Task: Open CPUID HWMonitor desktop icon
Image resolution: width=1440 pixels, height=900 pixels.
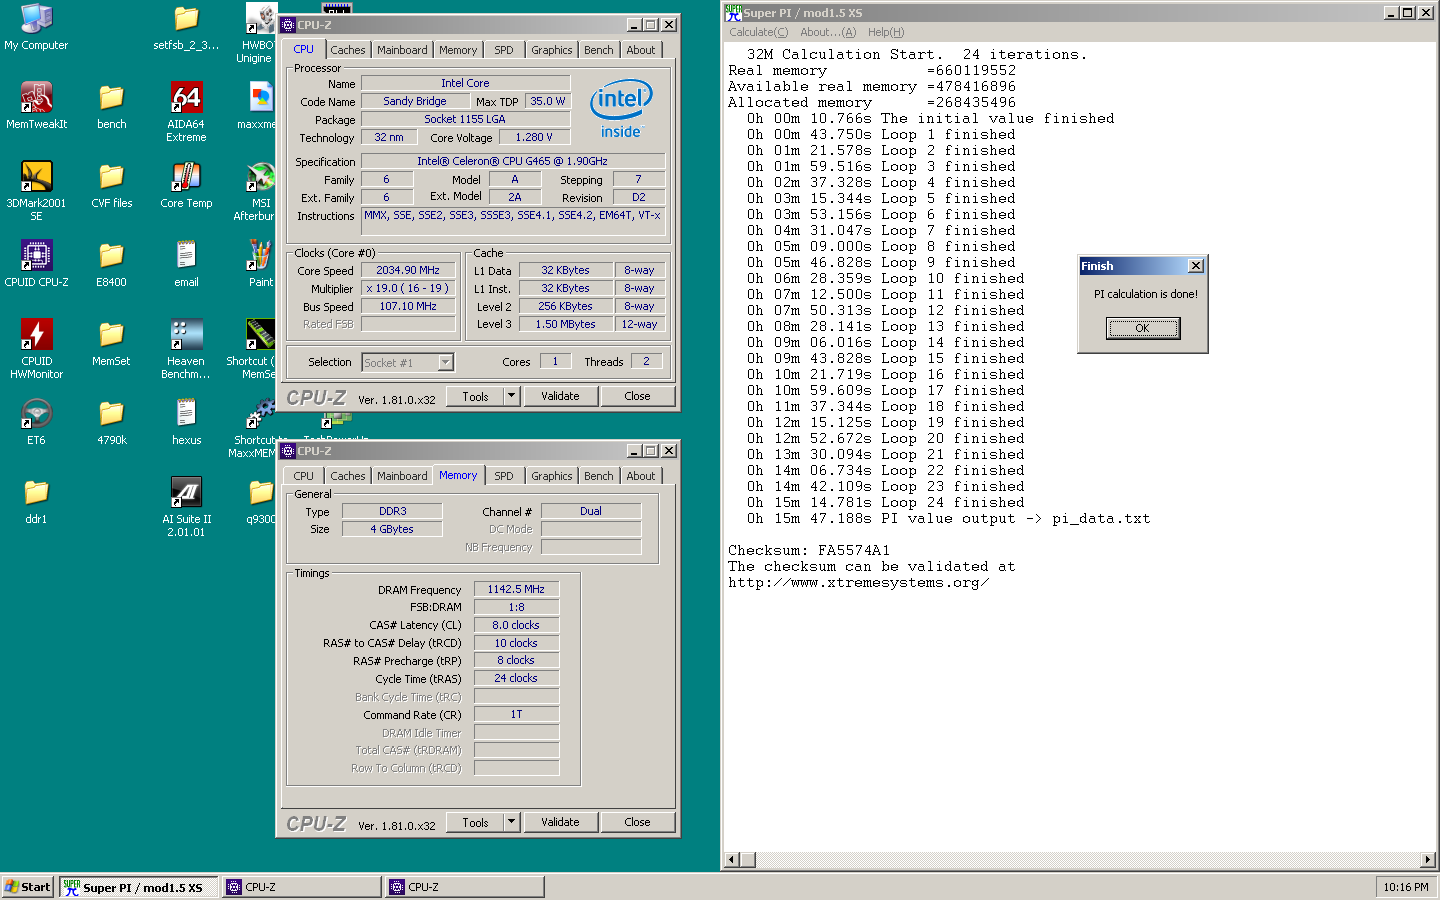Action: pyautogui.click(x=36, y=348)
